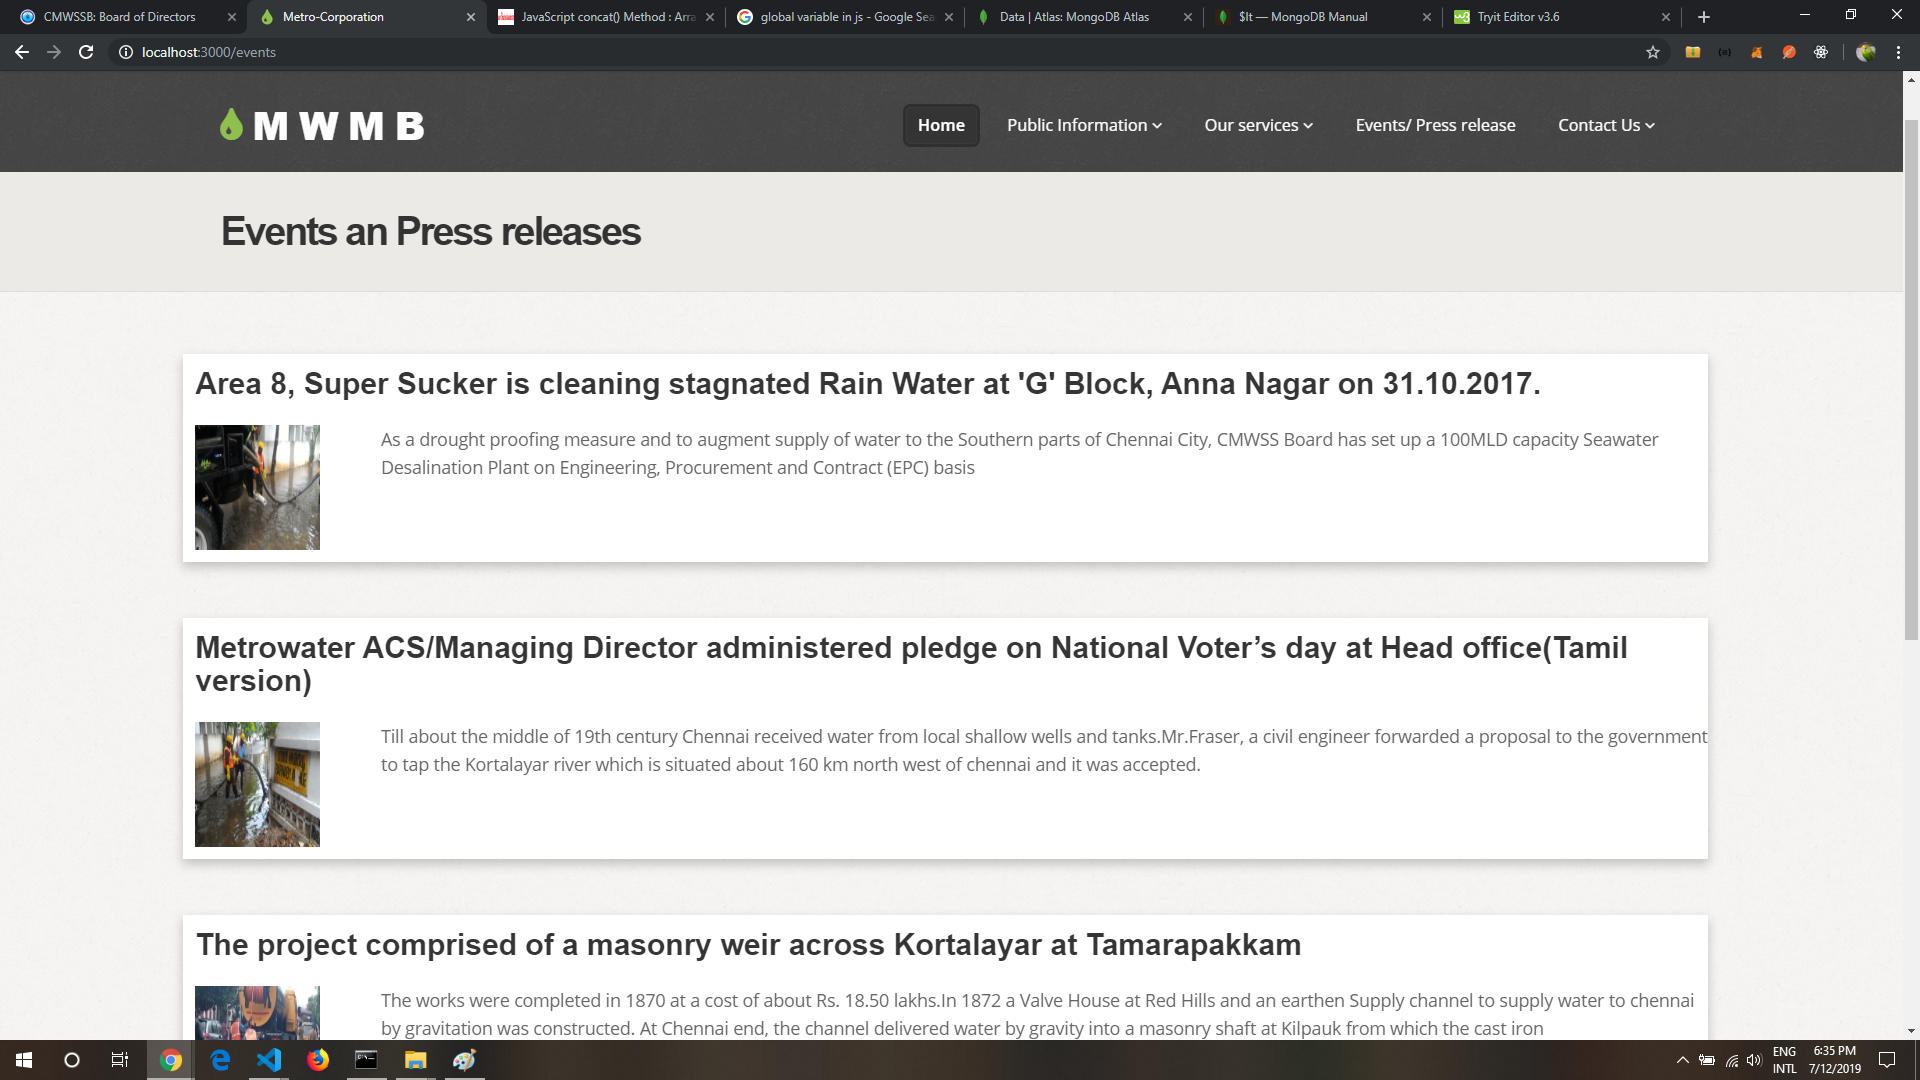Expand Our services dropdown menu
Image resolution: width=1920 pixels, height=1080 pixels.
(1258, 125)
